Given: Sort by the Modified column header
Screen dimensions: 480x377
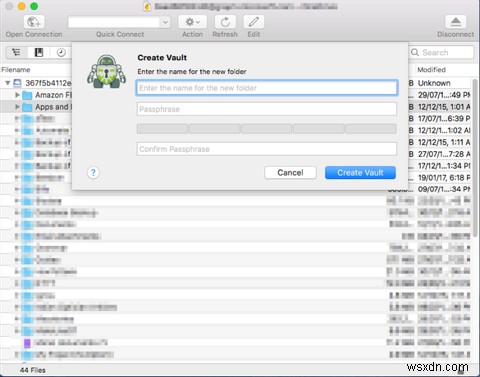Looking at the screenshot, I should 432,70.
